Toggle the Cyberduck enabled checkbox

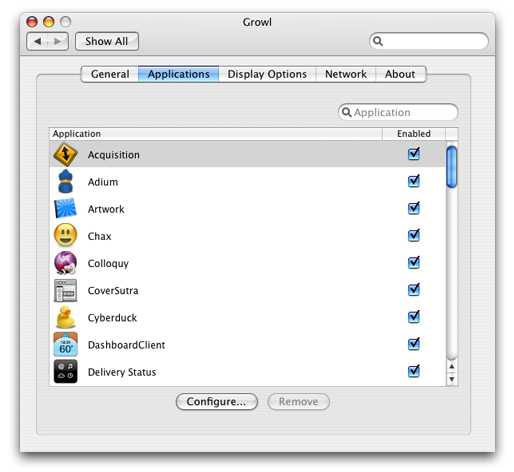(x=414, y=317)
